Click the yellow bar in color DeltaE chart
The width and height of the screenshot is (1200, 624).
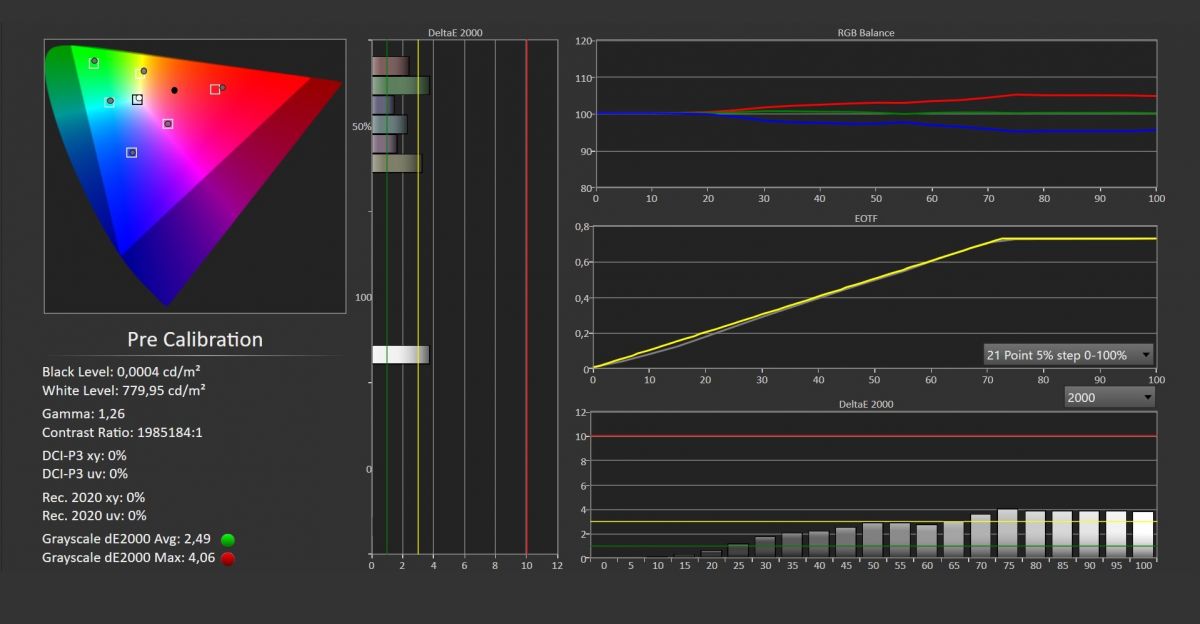pos(397,163)
